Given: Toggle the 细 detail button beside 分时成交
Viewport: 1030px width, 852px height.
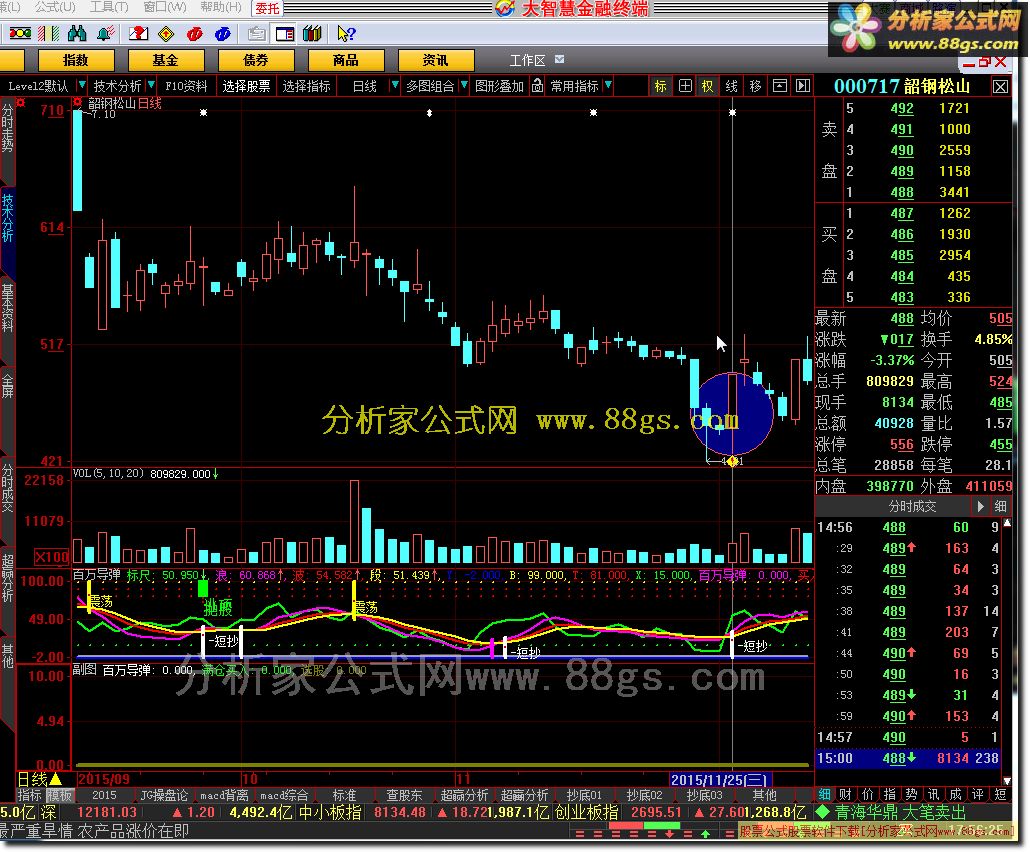Looking at the screenshot, I should (1000, 506).
